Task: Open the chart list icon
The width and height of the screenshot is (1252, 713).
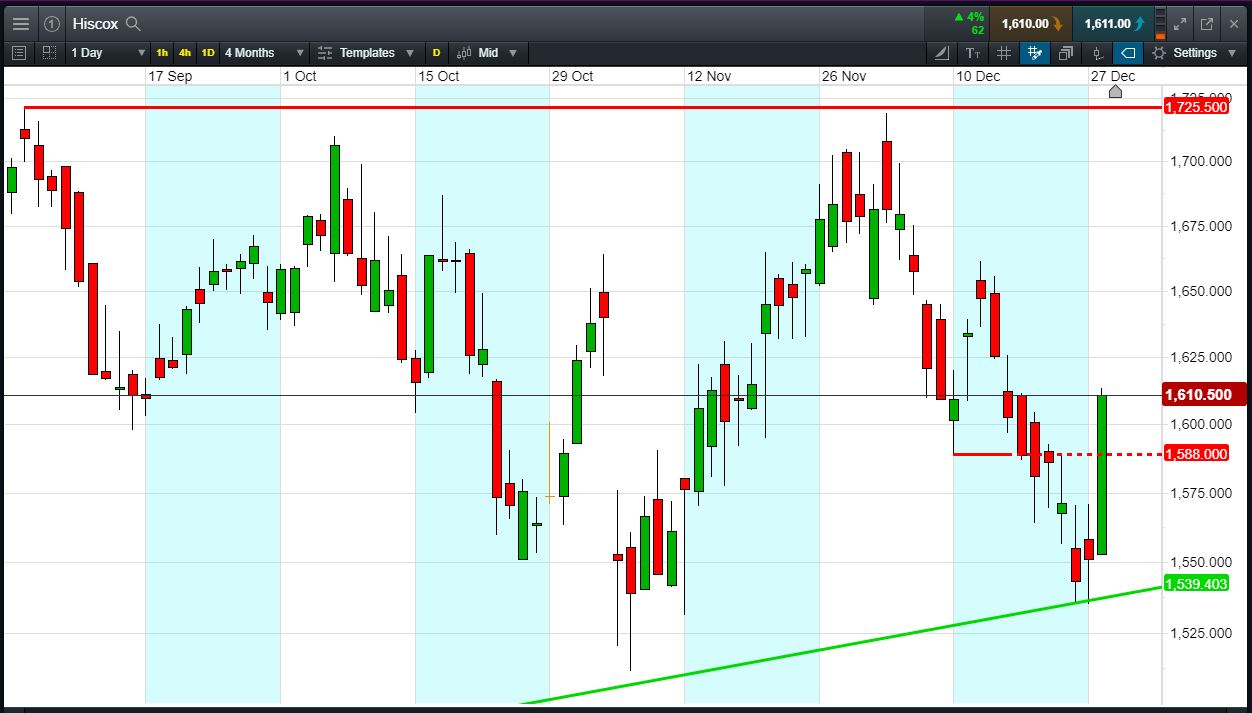Action: click(19, 52)
